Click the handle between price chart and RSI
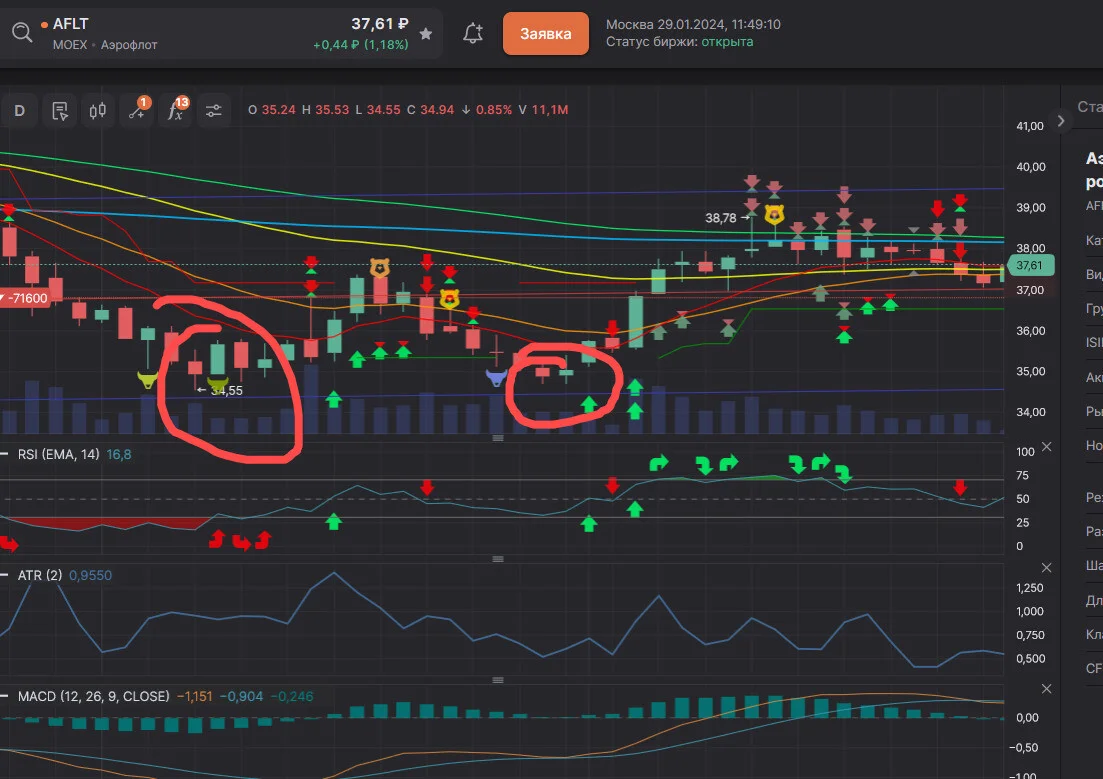This screenshot has width=1103, height=779. coord(498,438)
